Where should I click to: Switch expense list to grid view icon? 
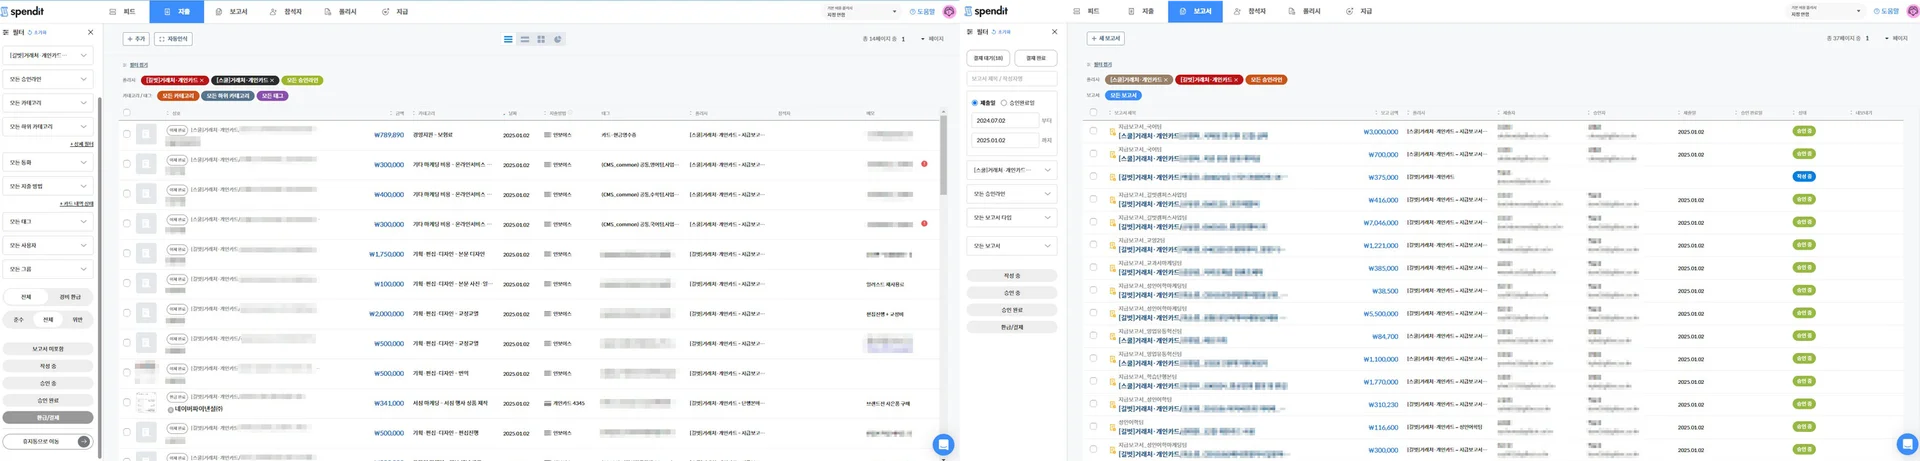[x=541, y=39]
